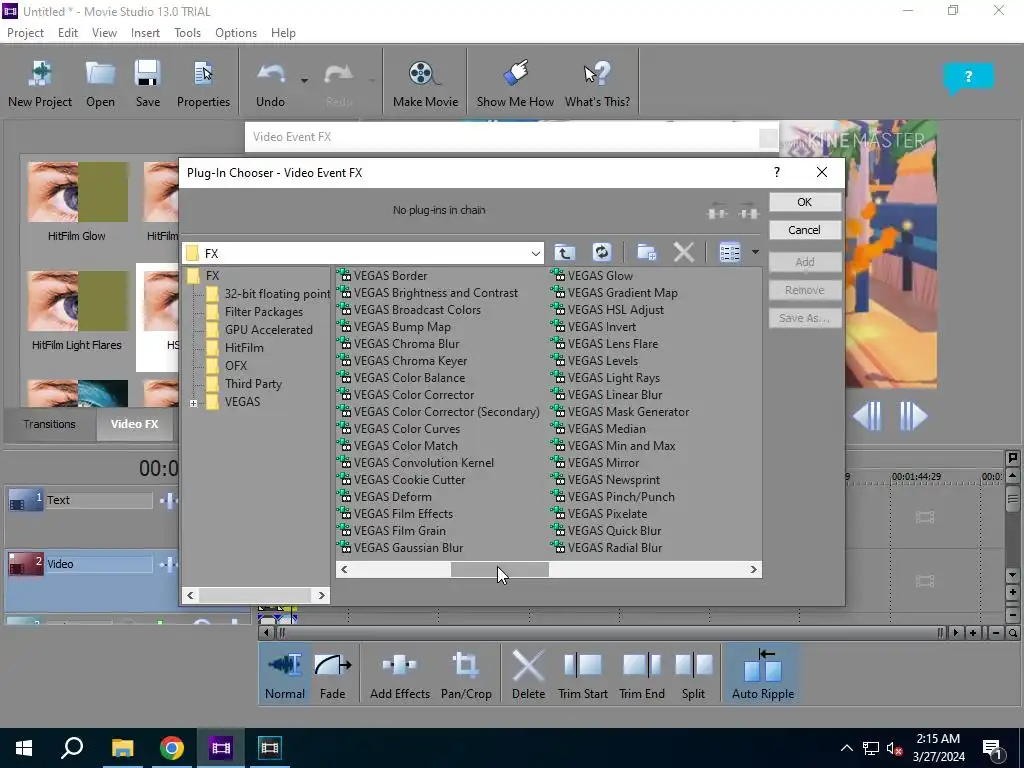Image resolution: width=1024 pixels, height=768 pixels.
Task: Change the plug-in list view mode
Action: [729, 252]
